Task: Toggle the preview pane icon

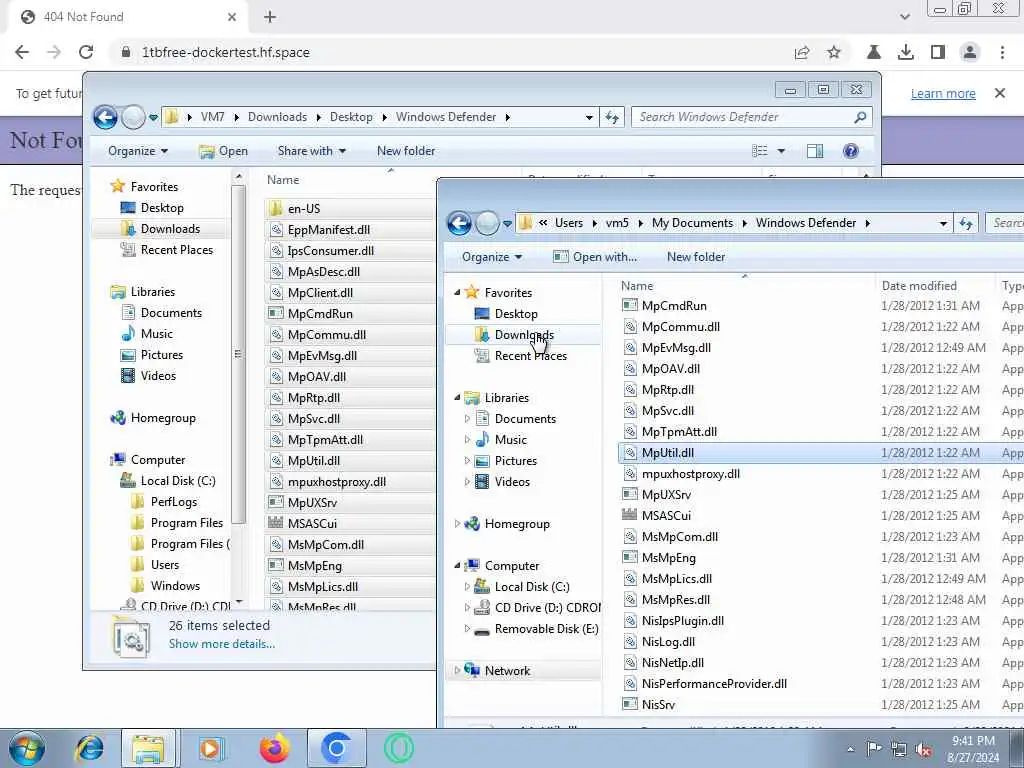Action: pos(815,152)
